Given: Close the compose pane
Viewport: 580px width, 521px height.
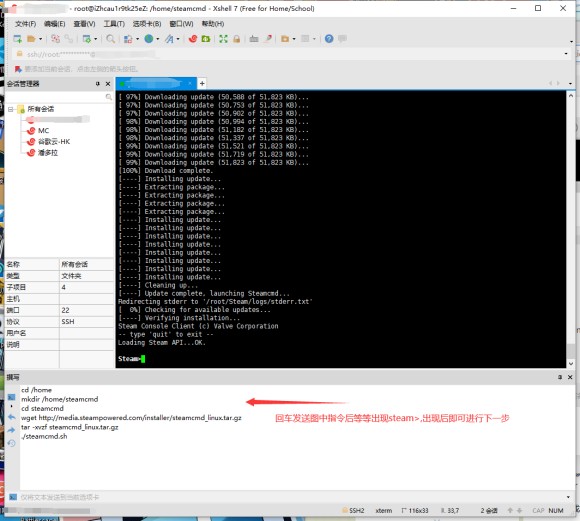Looking at the screenshot, I should tap(570, 377).
